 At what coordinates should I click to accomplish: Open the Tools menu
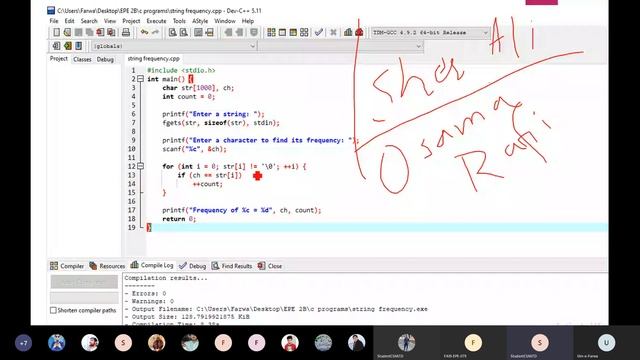pos(179,21)
